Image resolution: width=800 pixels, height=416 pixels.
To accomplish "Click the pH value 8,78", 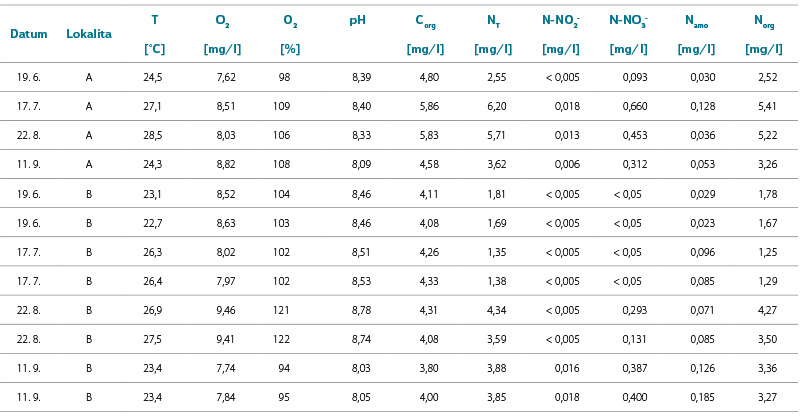I will tap(361, 310).
